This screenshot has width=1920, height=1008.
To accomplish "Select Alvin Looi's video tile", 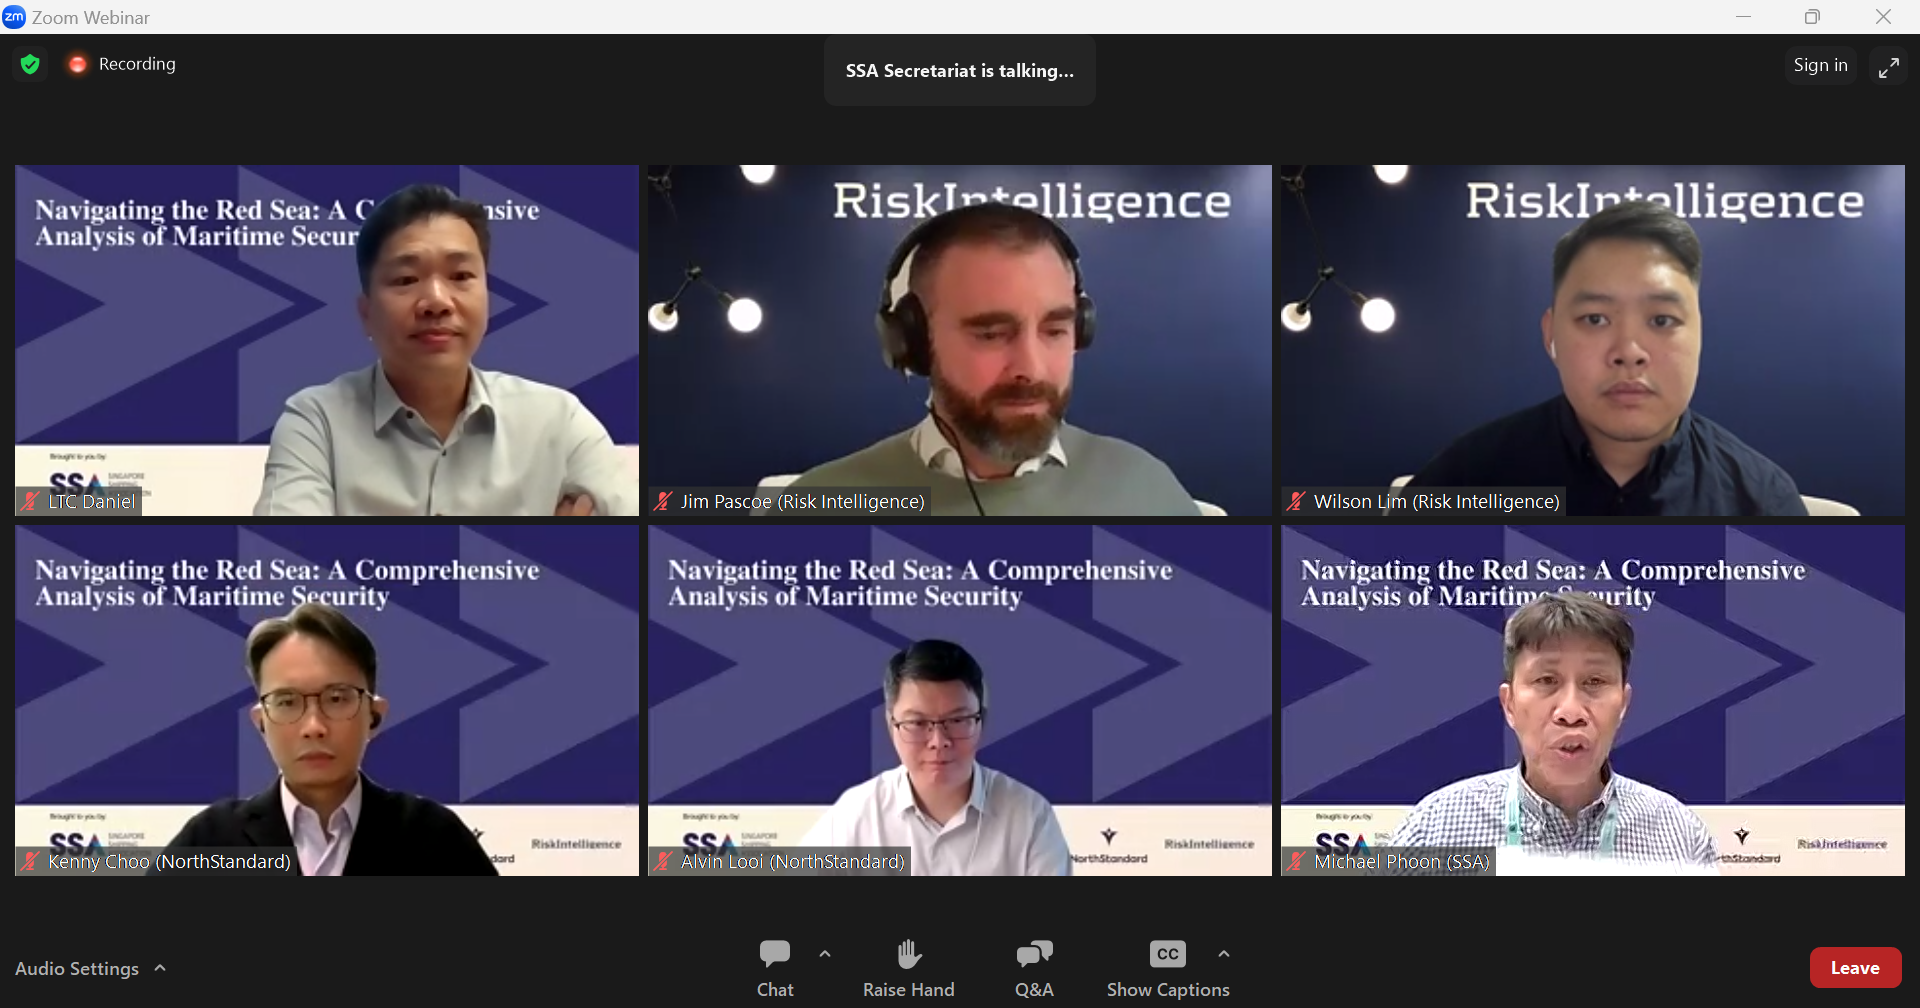I will tap(960, 700).
